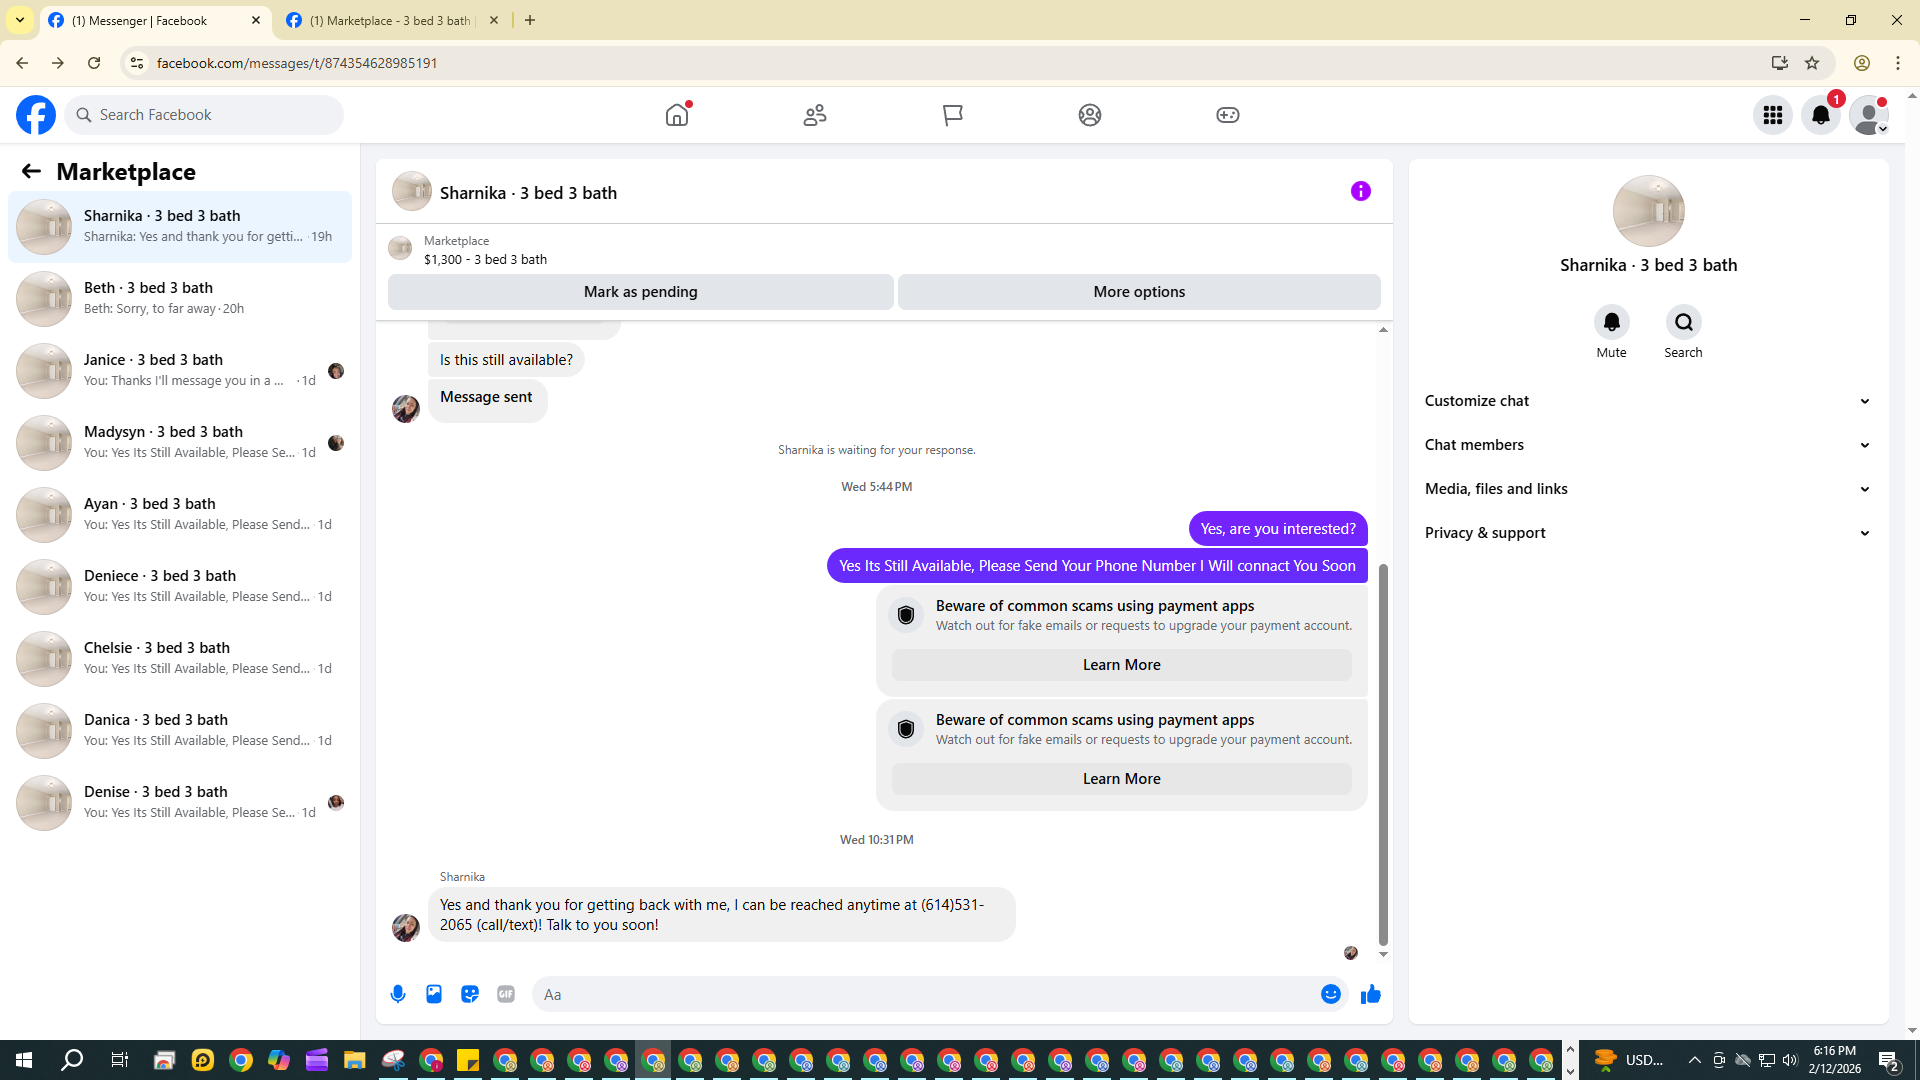1920x1080 pixels.
Task: Open the account profile menu
Action: [1869, 115]
